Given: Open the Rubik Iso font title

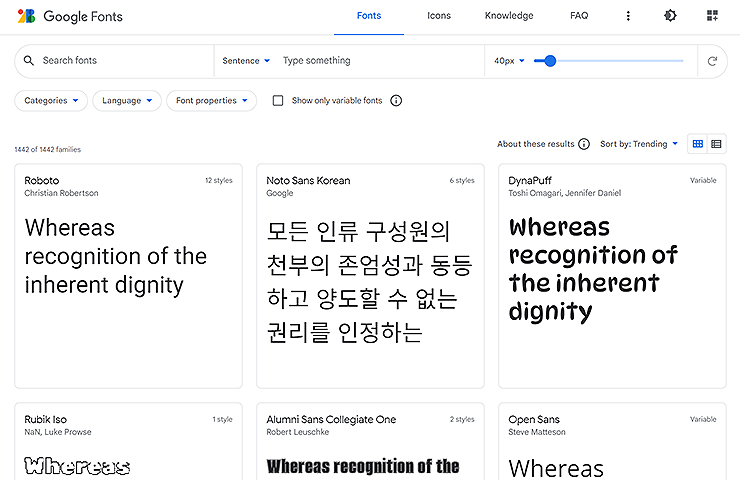Looking at the screenshot, I should tap(46, 420).
